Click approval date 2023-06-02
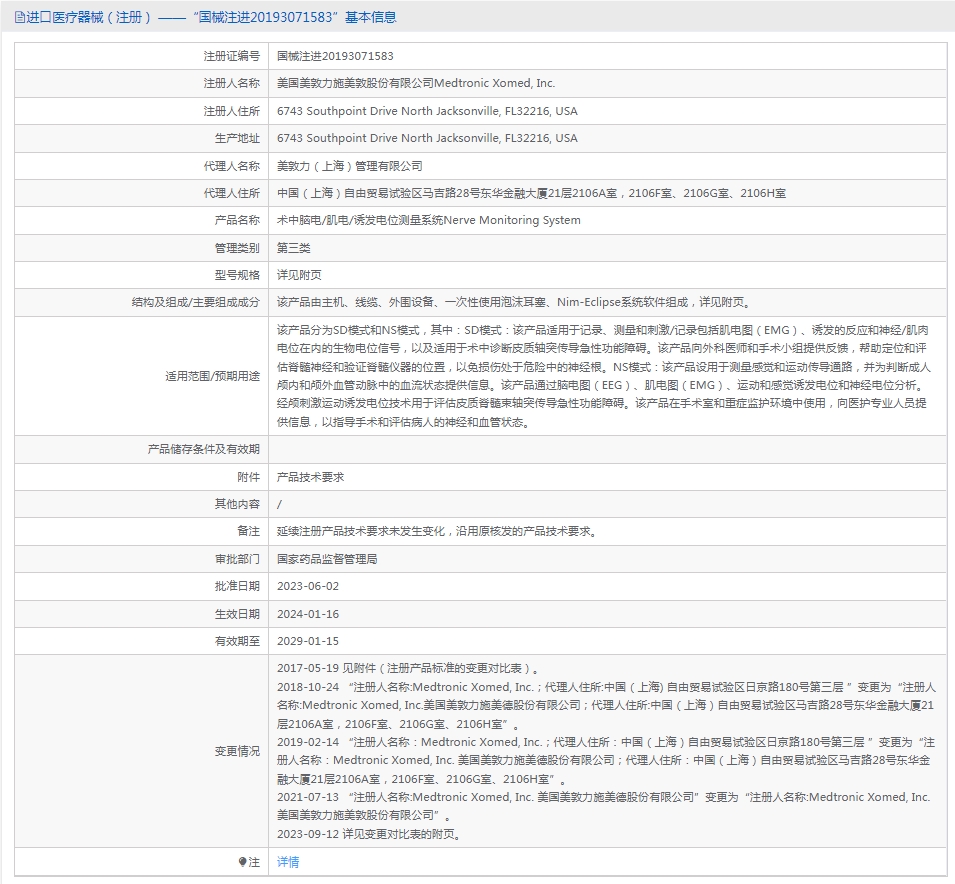 point(308,586)
